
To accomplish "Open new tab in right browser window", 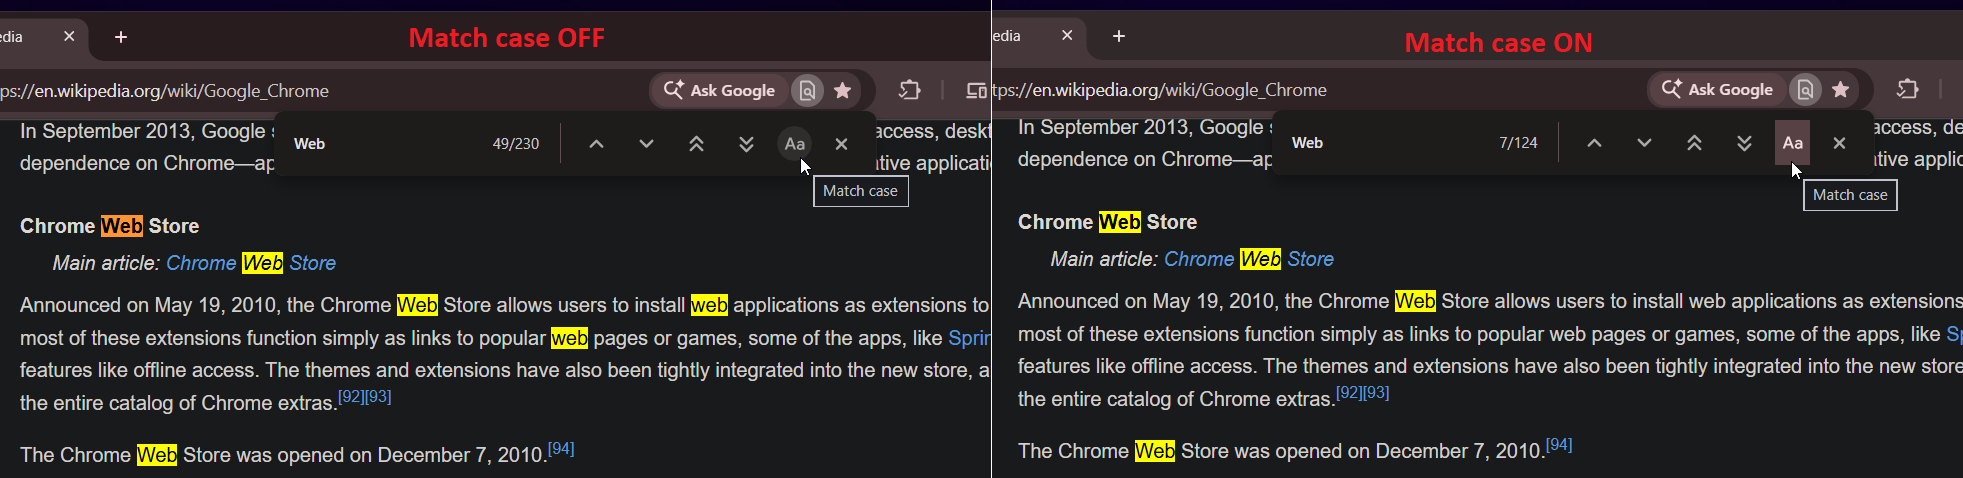I will (1119, 36).
